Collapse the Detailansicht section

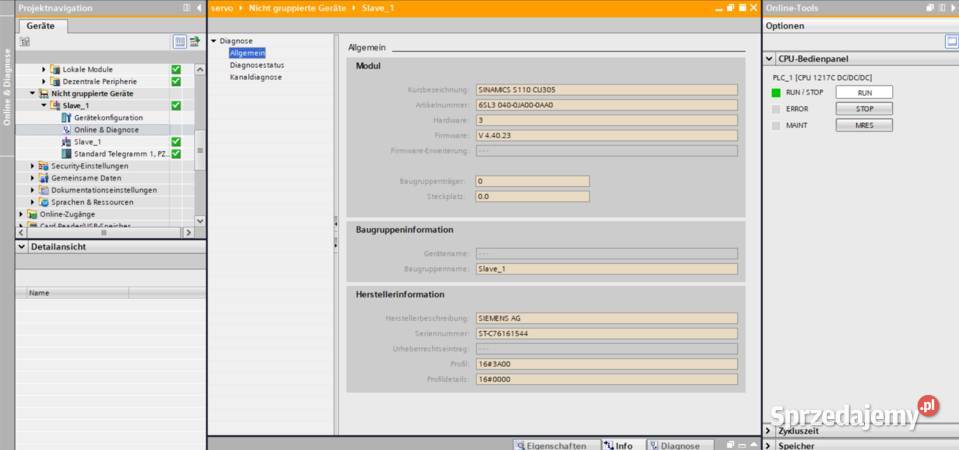(x=23, y=247)
